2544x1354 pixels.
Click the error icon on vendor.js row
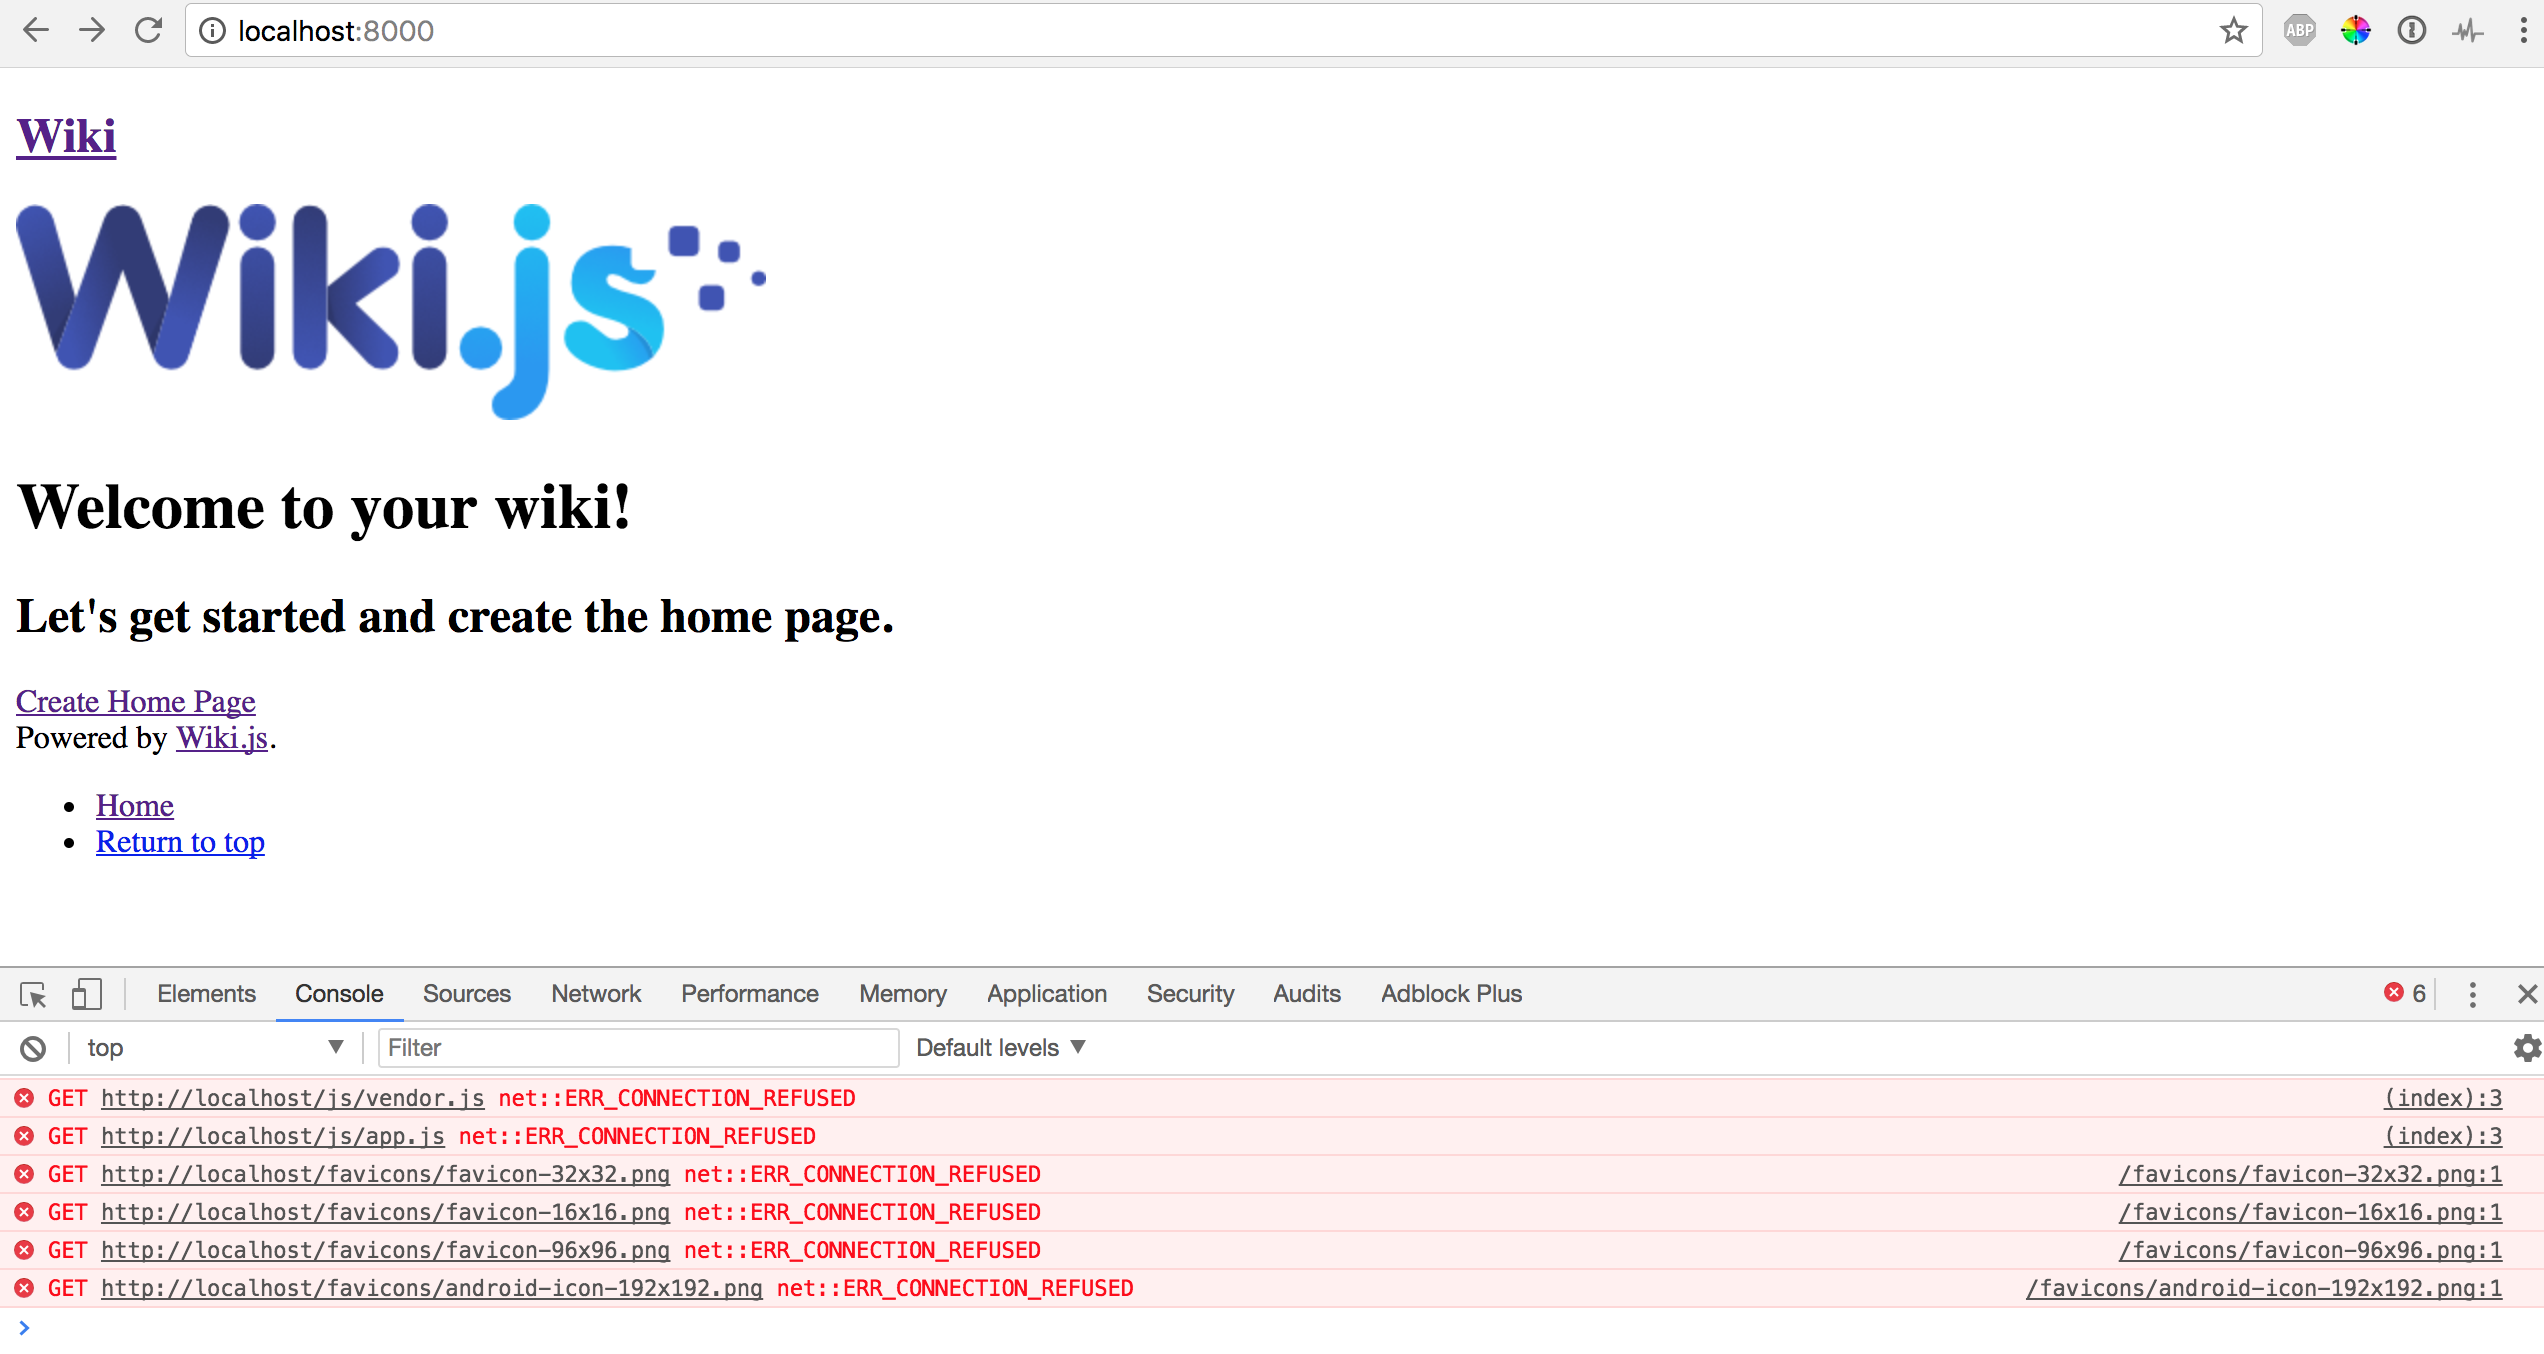click(x=25, y=1098)
